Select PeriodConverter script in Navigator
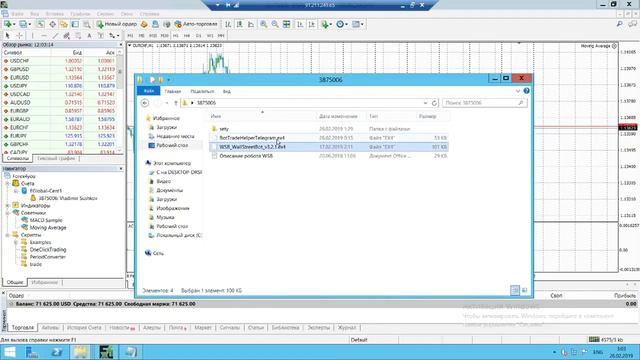640x360 pixels. [x=44, y=257]
